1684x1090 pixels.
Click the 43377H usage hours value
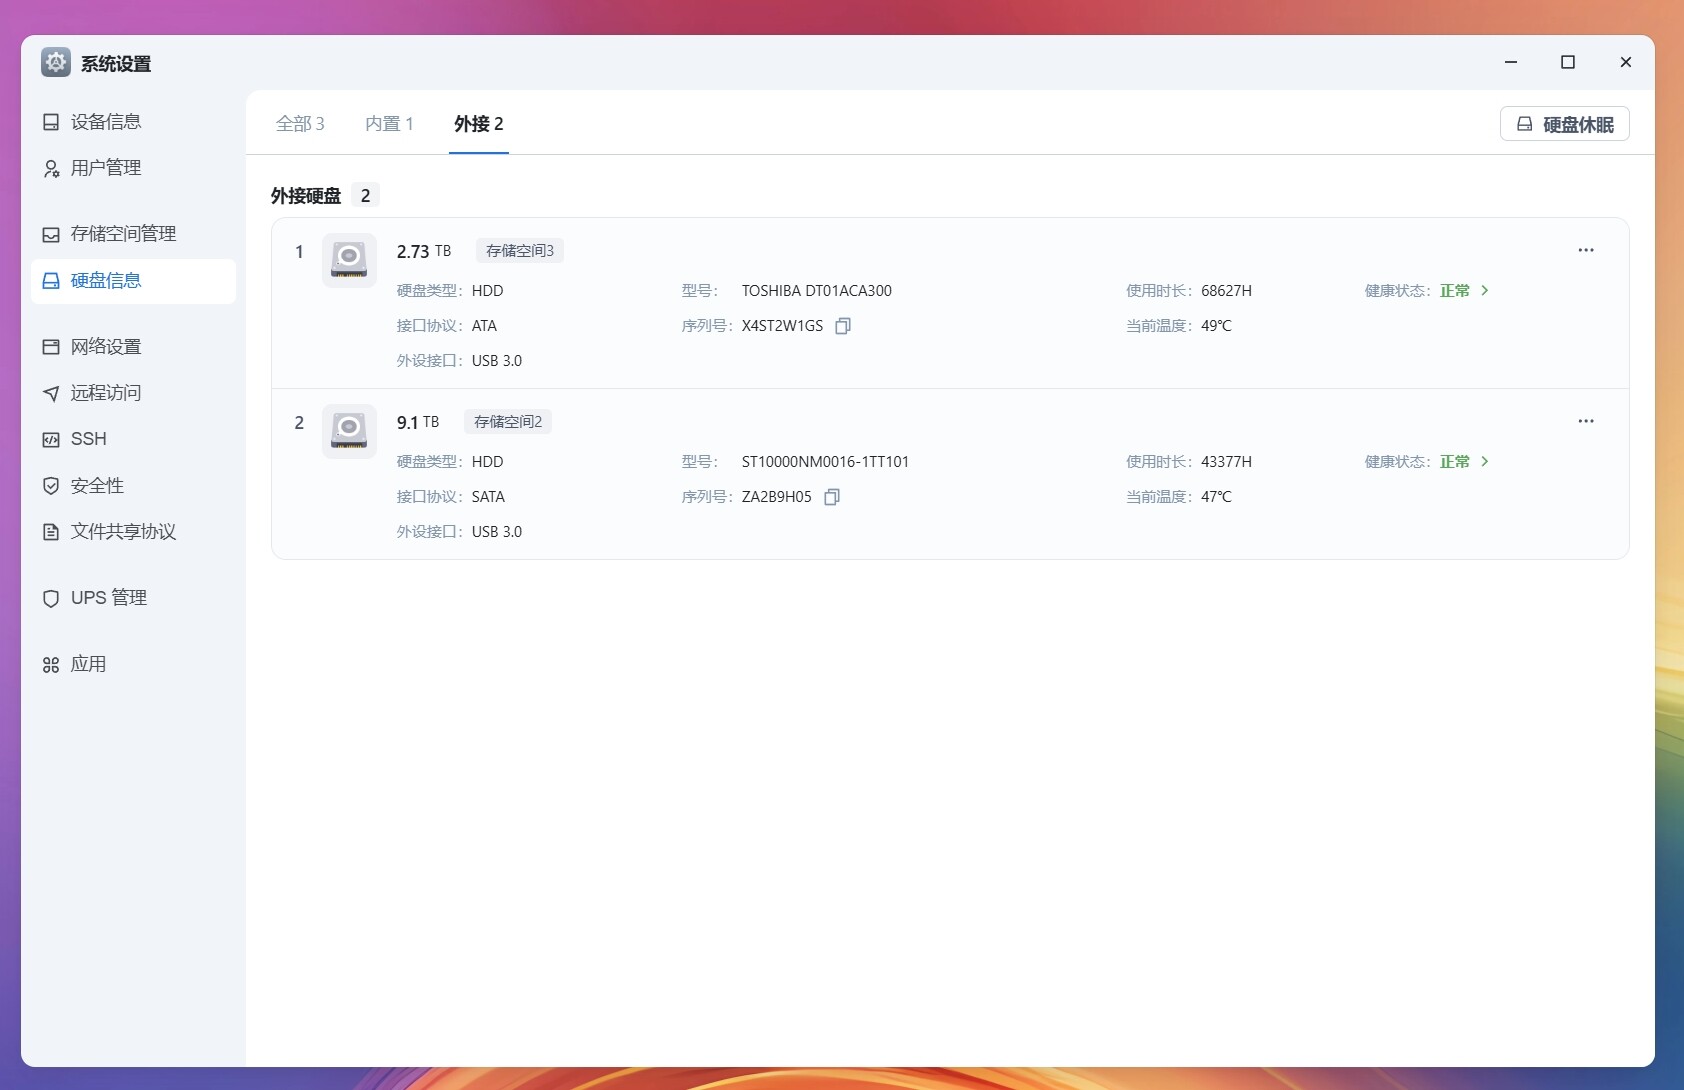click(1226, 462)
